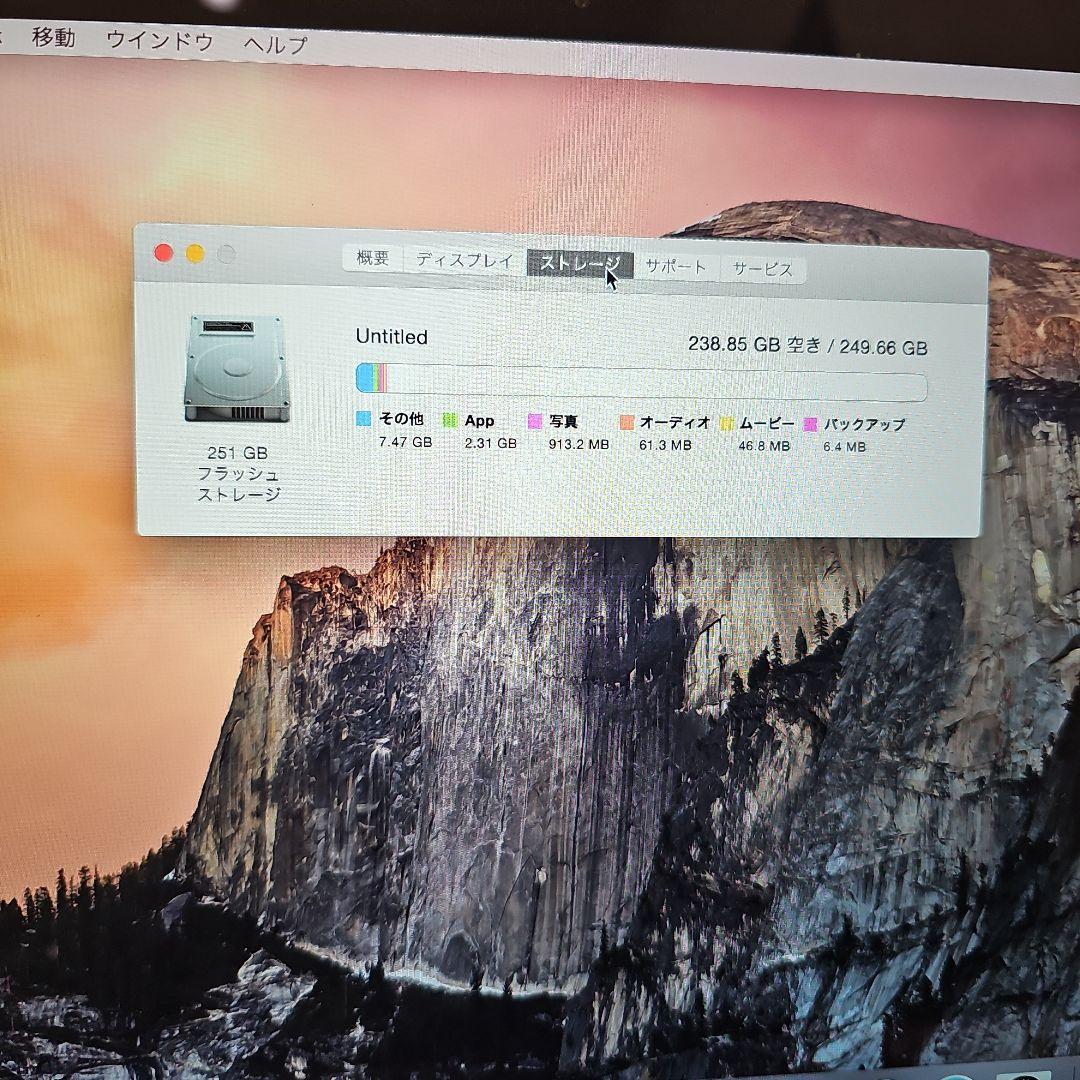The height and width of the screenshot is (1080, 1080).
Task: Click the Untitled volume name
Action: tap(392, 337)
